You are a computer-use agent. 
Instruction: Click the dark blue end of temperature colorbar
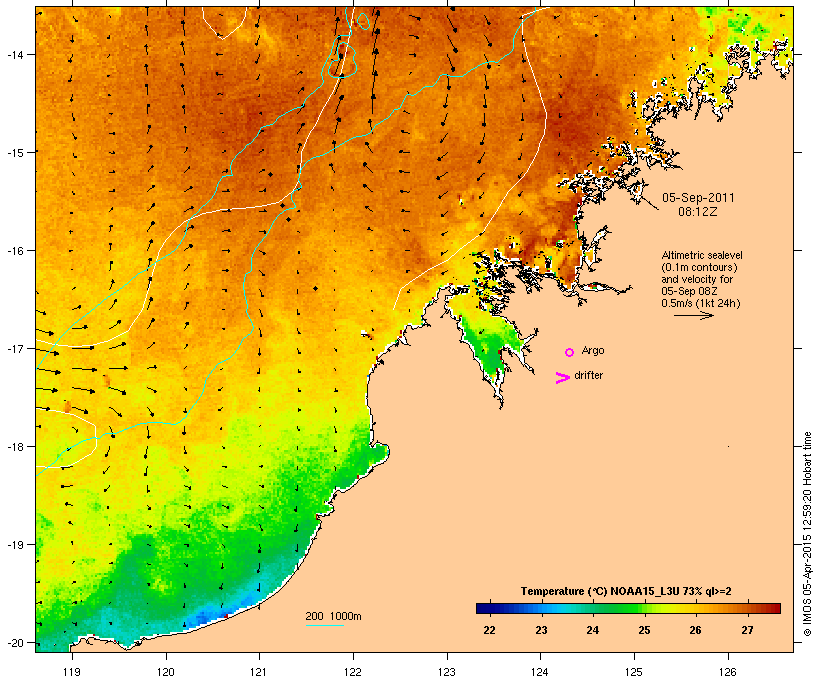point(482,608)
